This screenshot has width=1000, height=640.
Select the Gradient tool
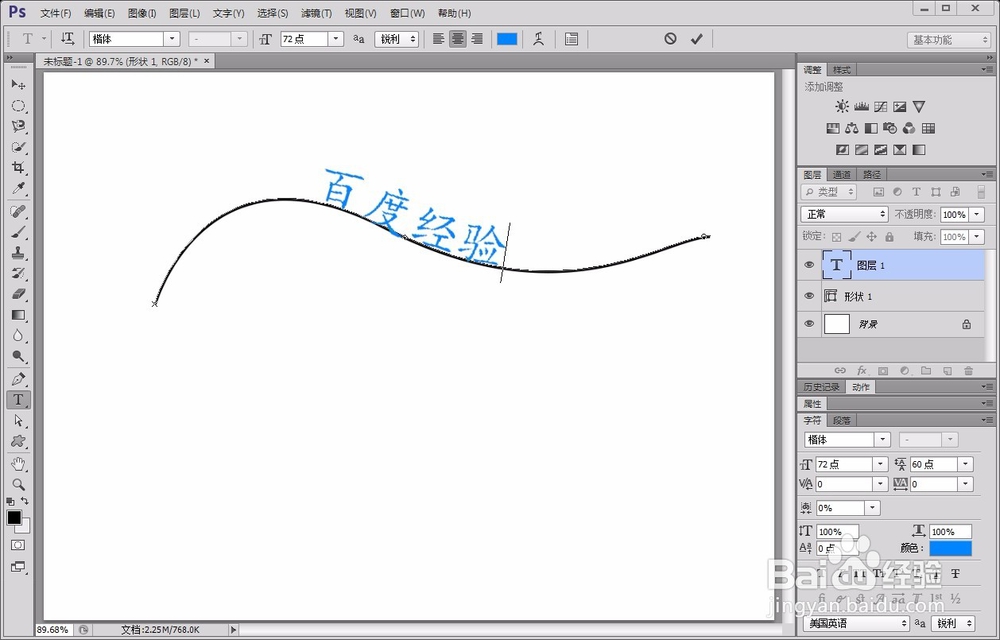(18, 315)
